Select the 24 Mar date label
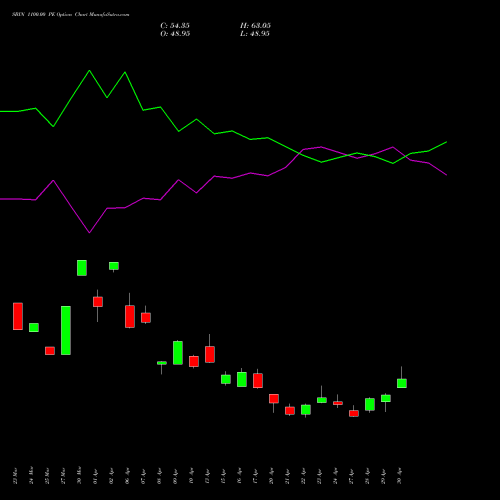Viewport: 500px width, 500px height. pyautogui.click(x=31, y=476)
